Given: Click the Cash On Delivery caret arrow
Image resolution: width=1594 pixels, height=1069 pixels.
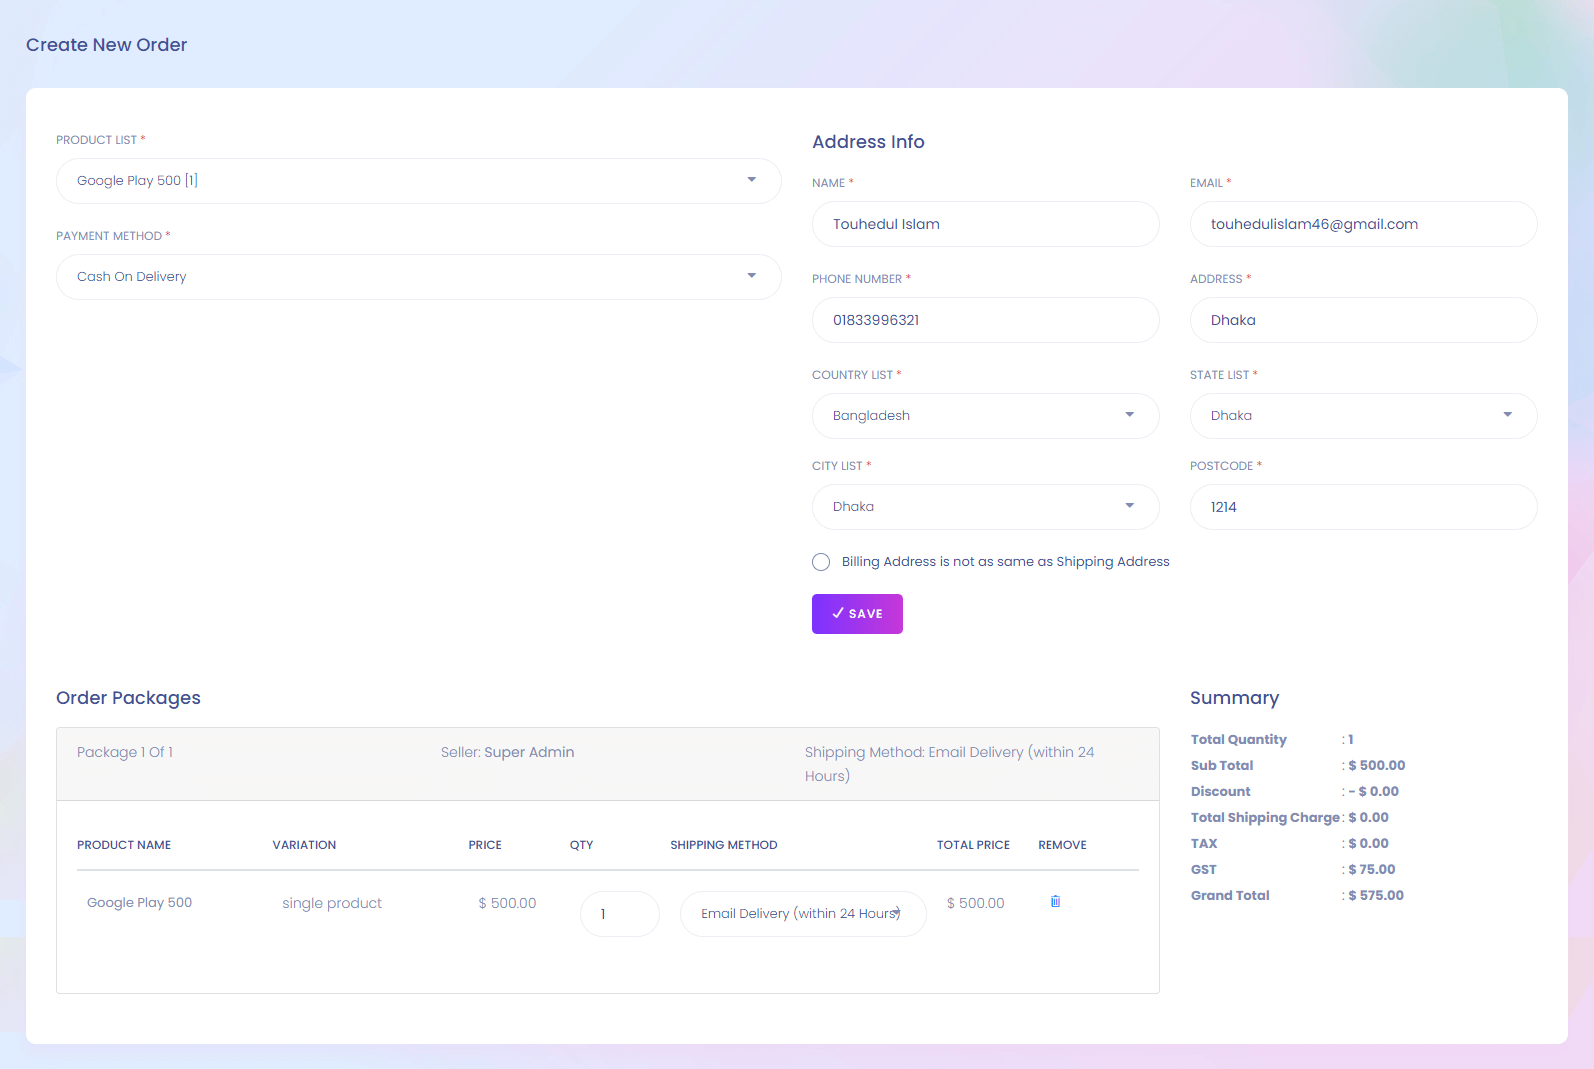Looking at the screenshot, I should (x=751, y=276).
